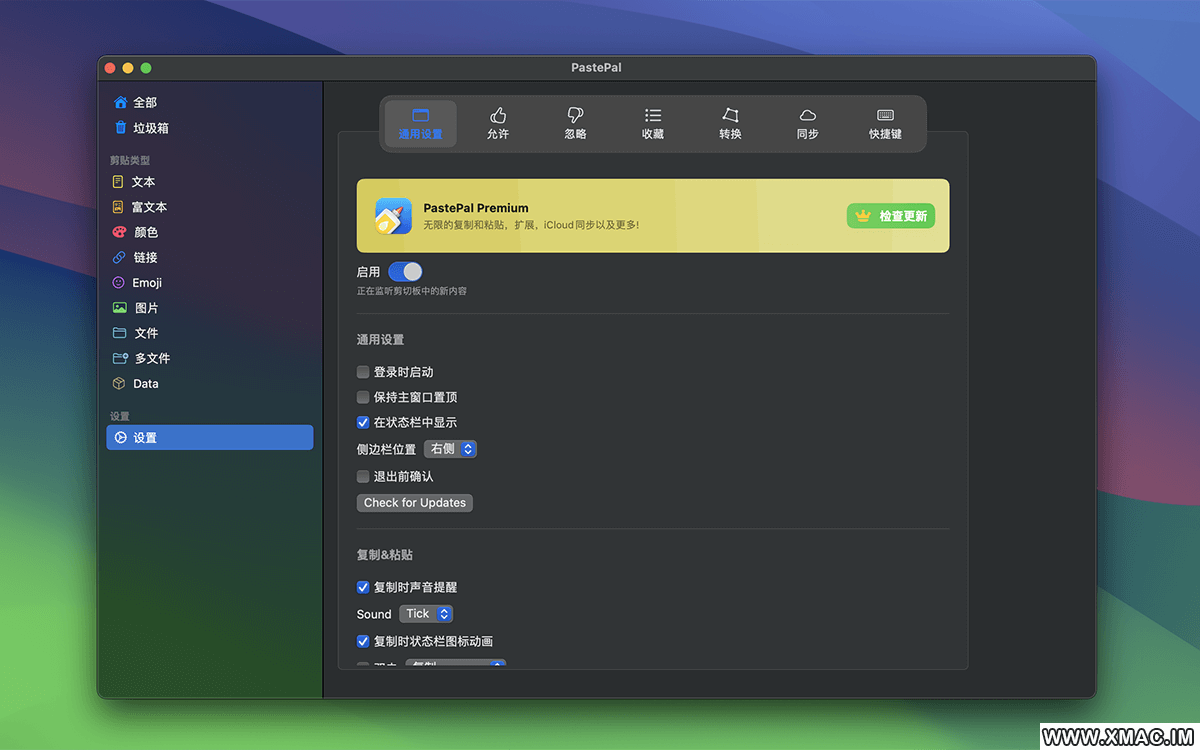Click the Check for Updates button
The image size is (1200, 750).
tap(414, 503)
